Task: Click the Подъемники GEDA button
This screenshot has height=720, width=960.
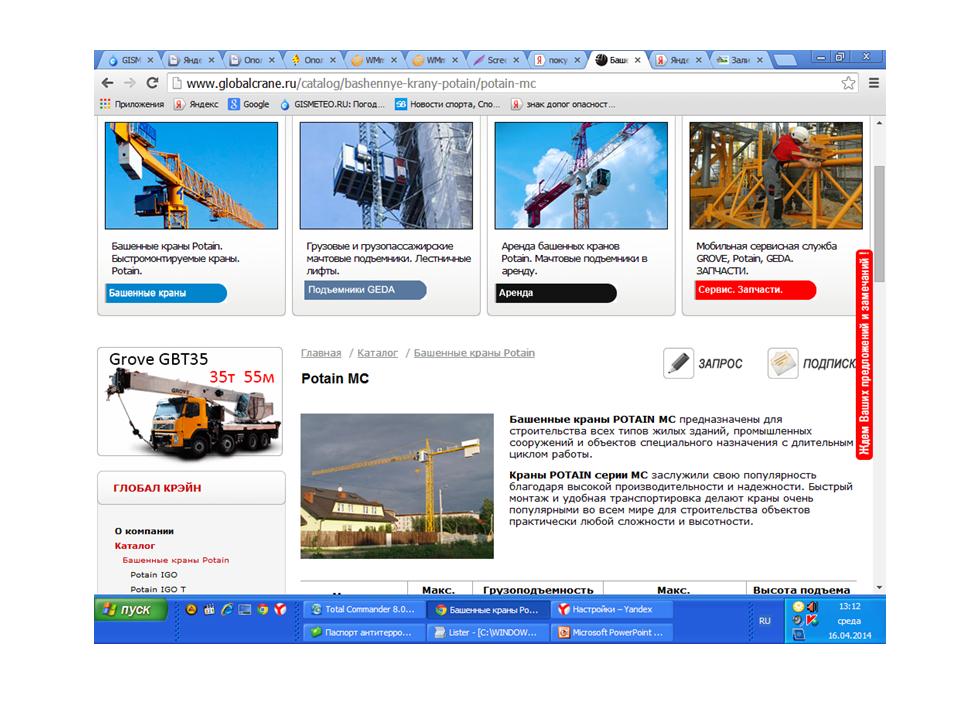Action: tap(365, 290)
